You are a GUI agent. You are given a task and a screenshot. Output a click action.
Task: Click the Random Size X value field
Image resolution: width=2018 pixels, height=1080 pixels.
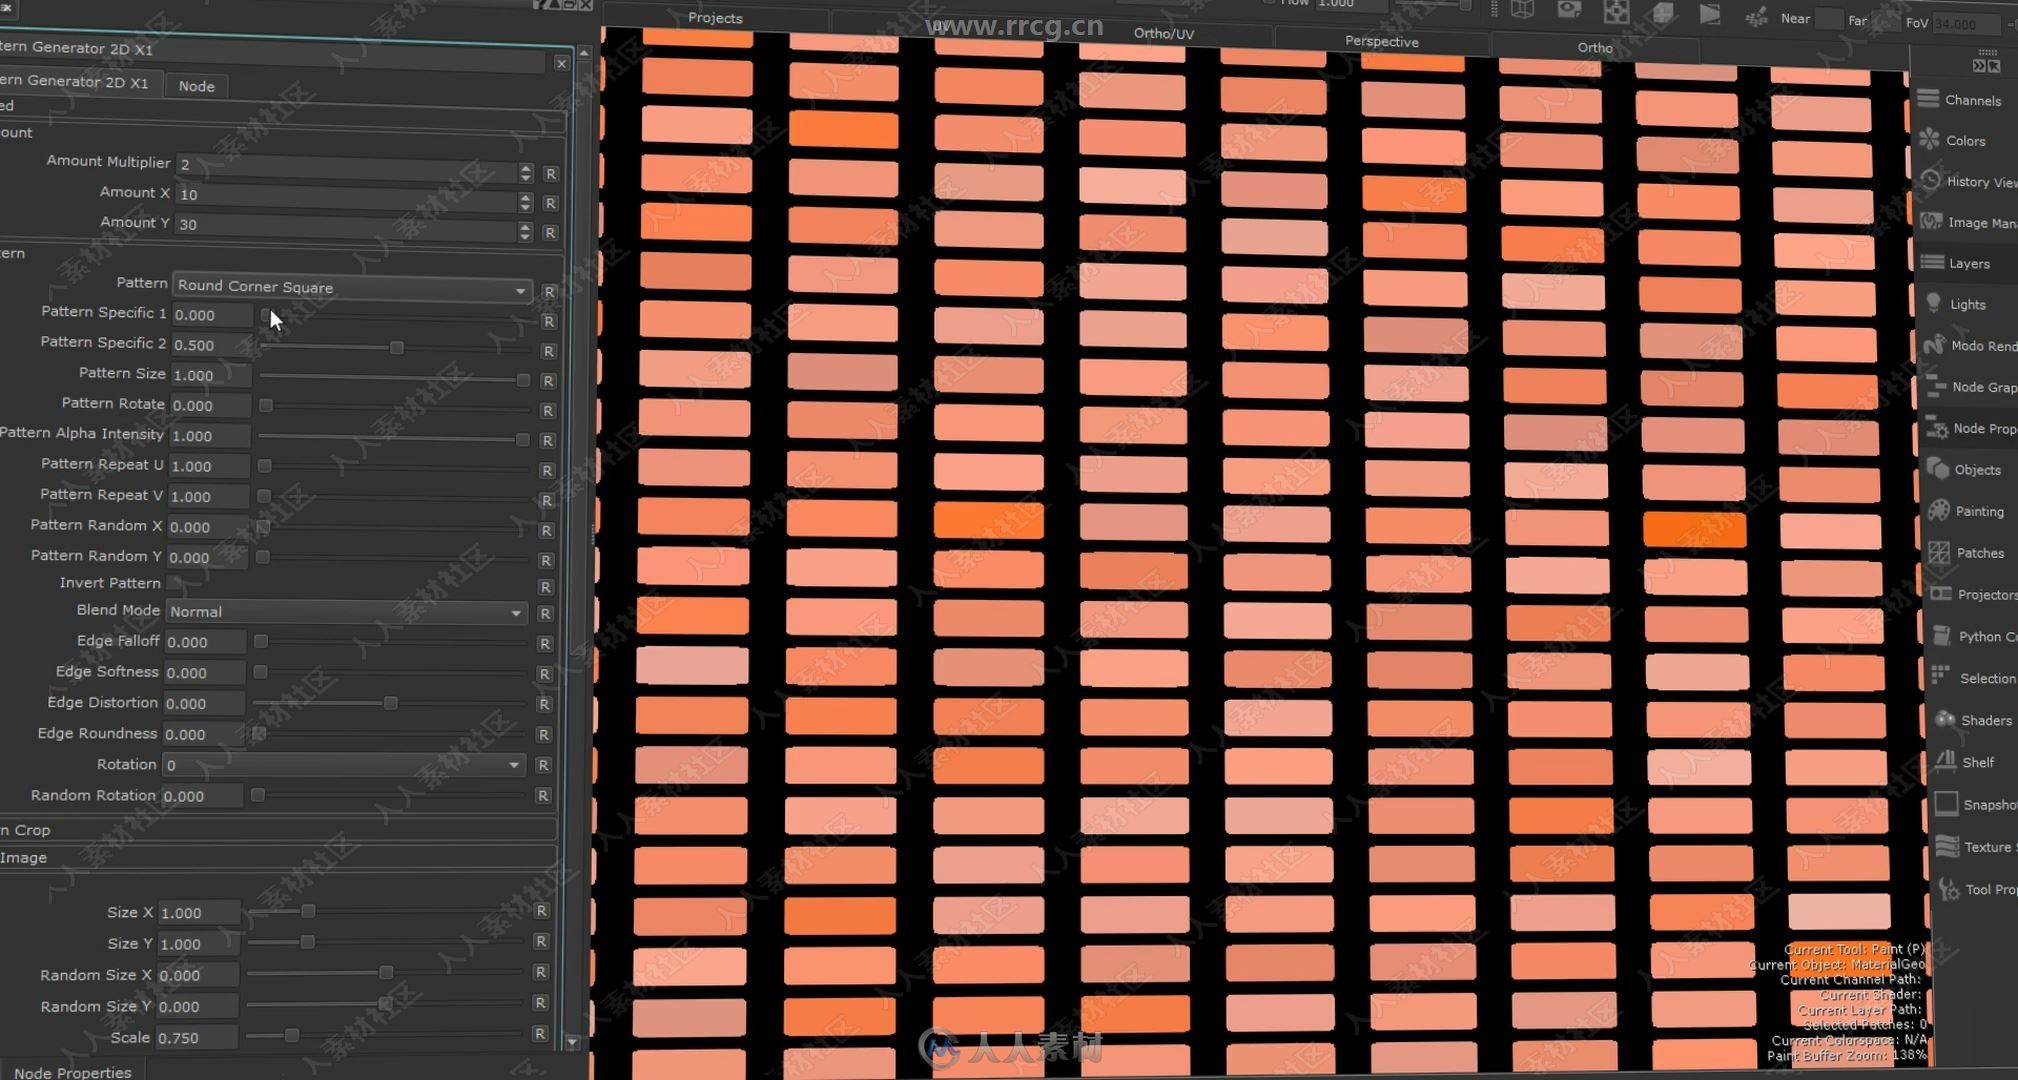(198, 975)
